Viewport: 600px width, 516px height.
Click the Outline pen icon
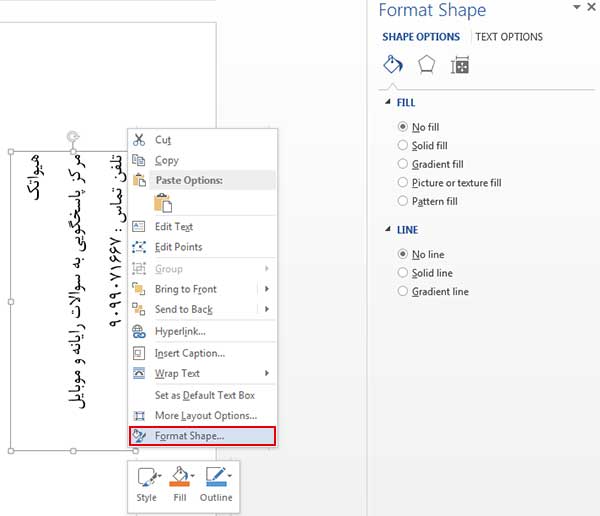216,477
